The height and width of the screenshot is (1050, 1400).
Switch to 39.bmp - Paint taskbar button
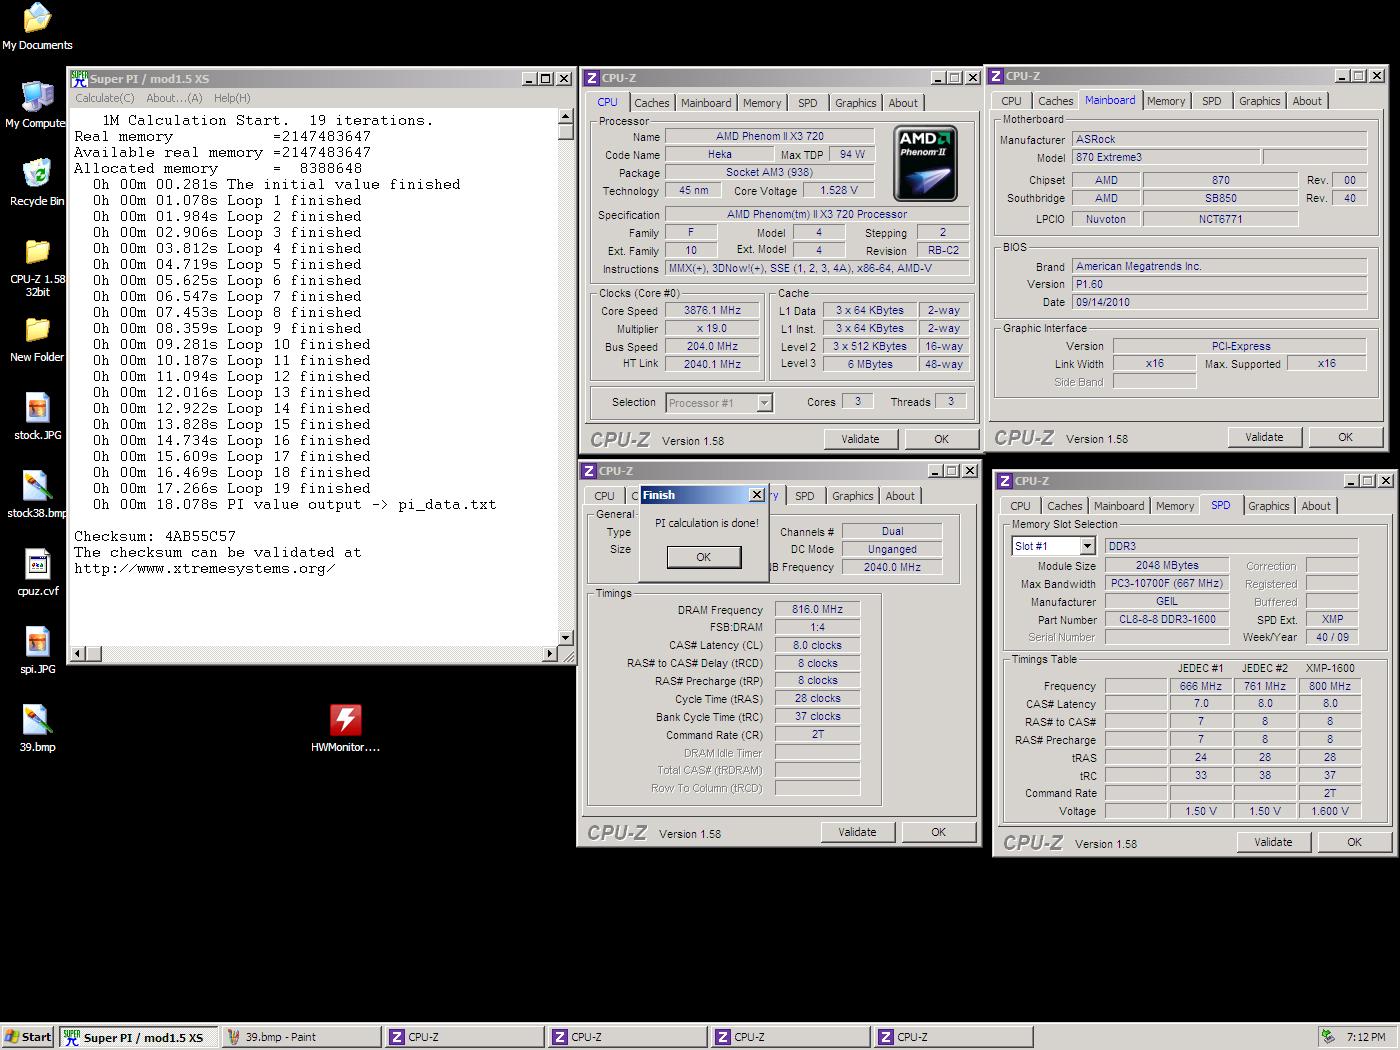tap(300, 1037)
